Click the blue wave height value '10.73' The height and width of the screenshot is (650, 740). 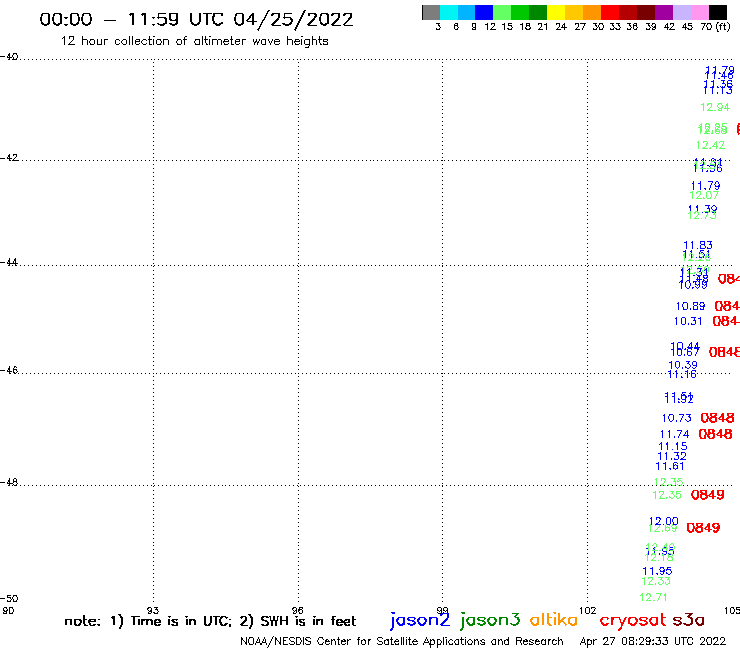pyautogui.click(x=676, y=418)
